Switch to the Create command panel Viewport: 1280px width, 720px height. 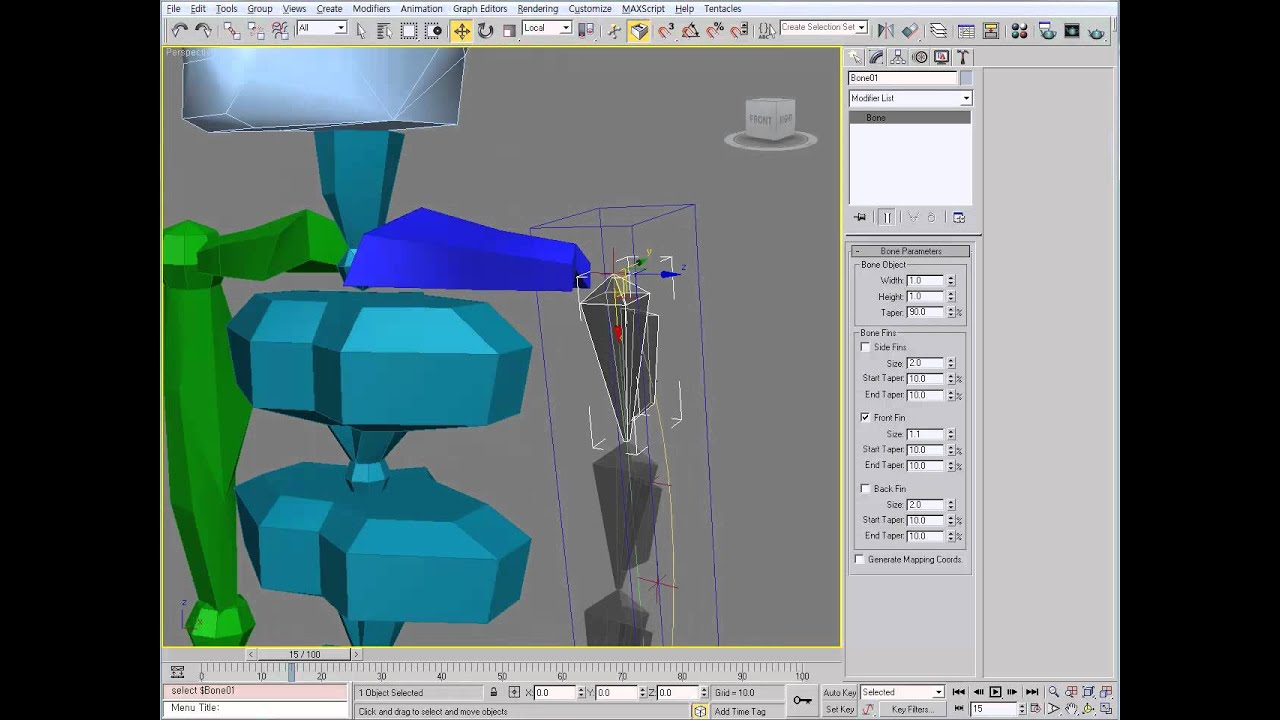click(855, 57)
